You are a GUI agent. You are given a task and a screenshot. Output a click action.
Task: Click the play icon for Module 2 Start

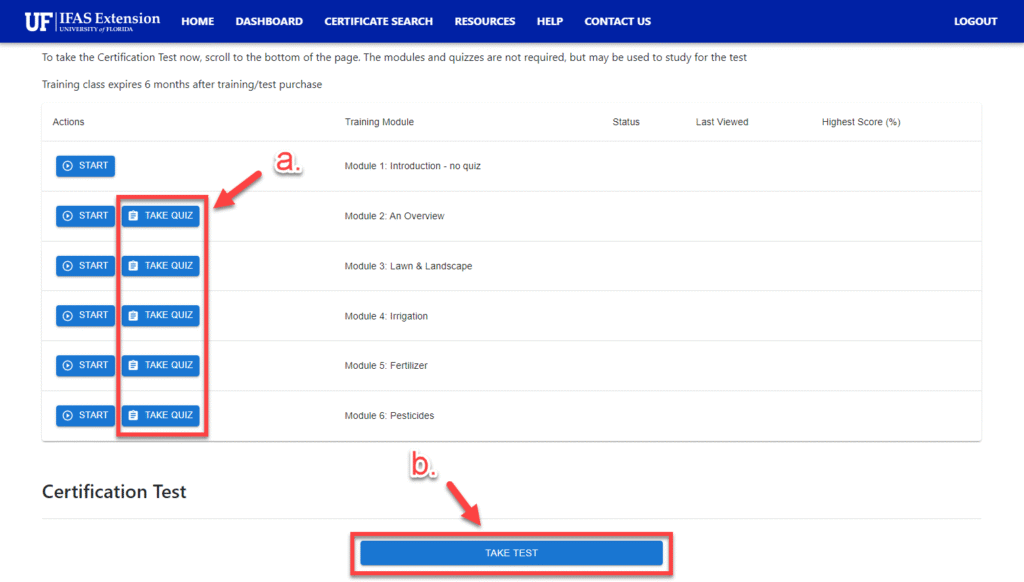tap(68, 216)
